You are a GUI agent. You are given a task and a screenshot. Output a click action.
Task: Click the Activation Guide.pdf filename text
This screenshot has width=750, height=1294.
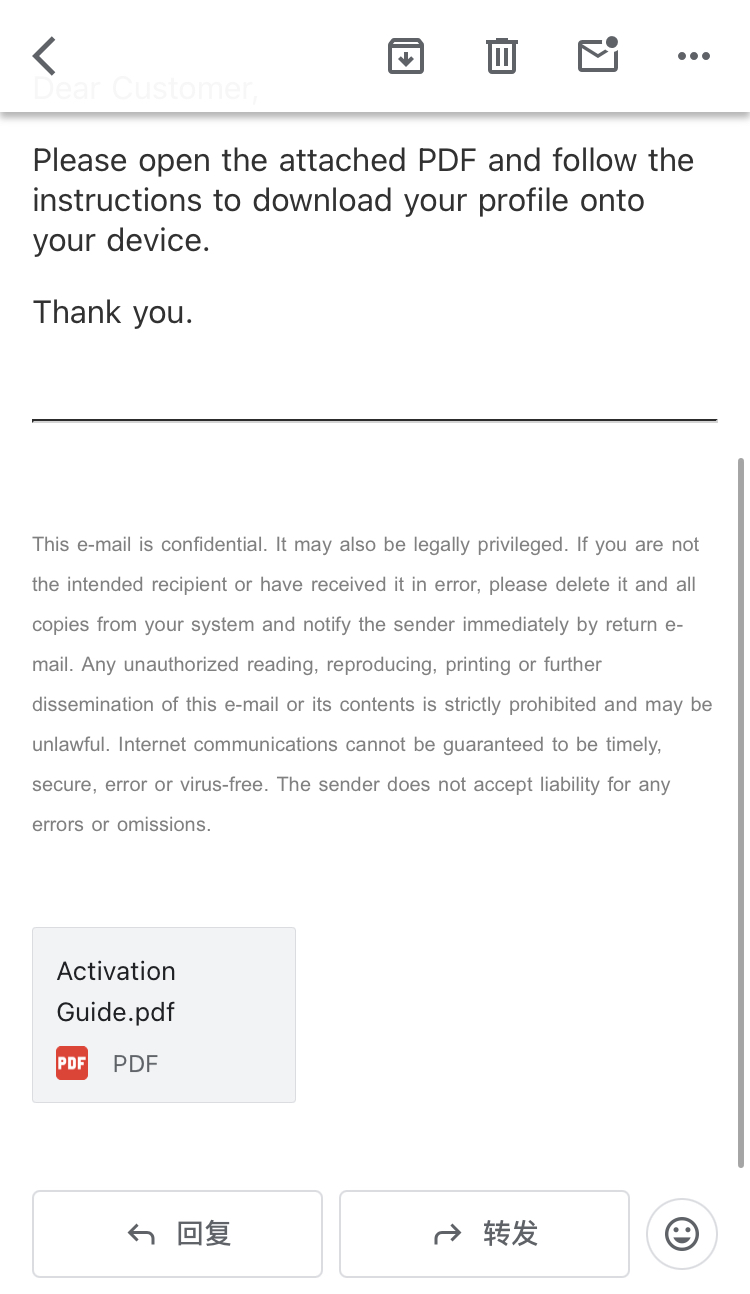(x=116, y=991)
